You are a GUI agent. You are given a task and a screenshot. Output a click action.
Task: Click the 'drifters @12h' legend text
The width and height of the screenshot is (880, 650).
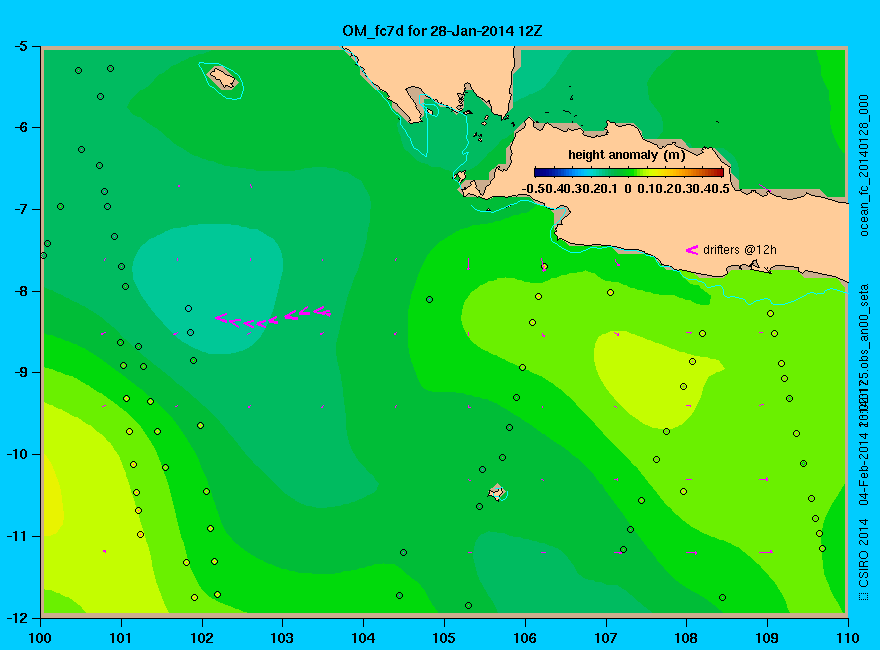[x=740, y=250]
